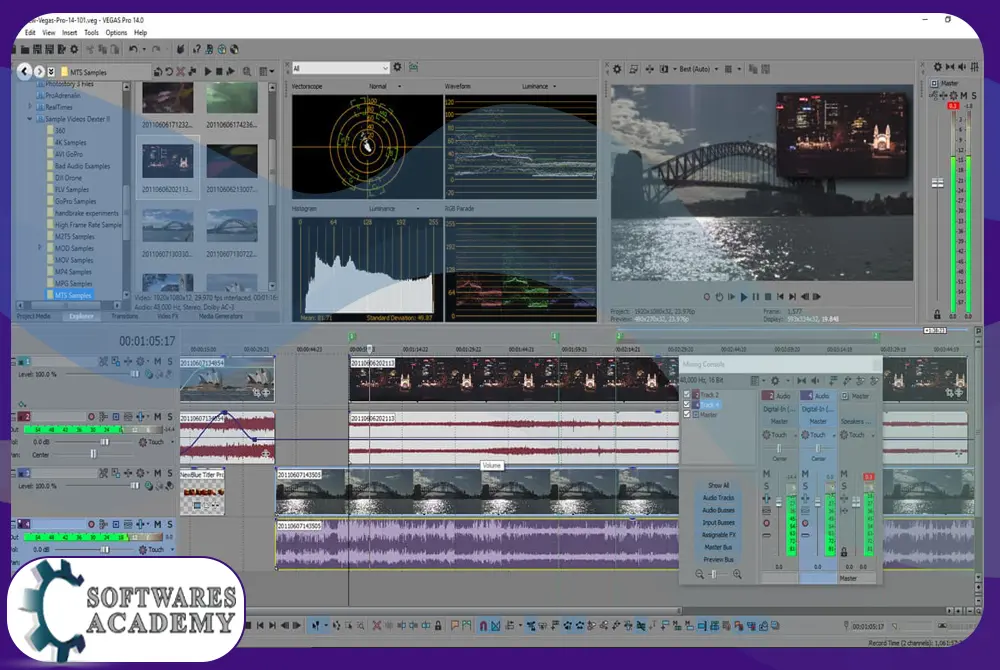Image resolution: width=1000 pixels, height=670 pixels.
Task: Click 'Audio Tracks' in Mixing Console
Action: click(x=718, y=498)
